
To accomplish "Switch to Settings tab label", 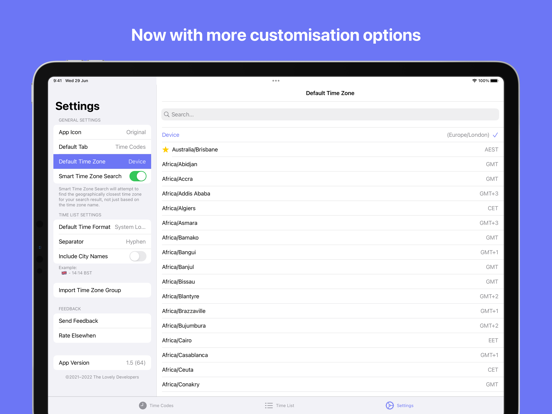I will click(405, 406).
